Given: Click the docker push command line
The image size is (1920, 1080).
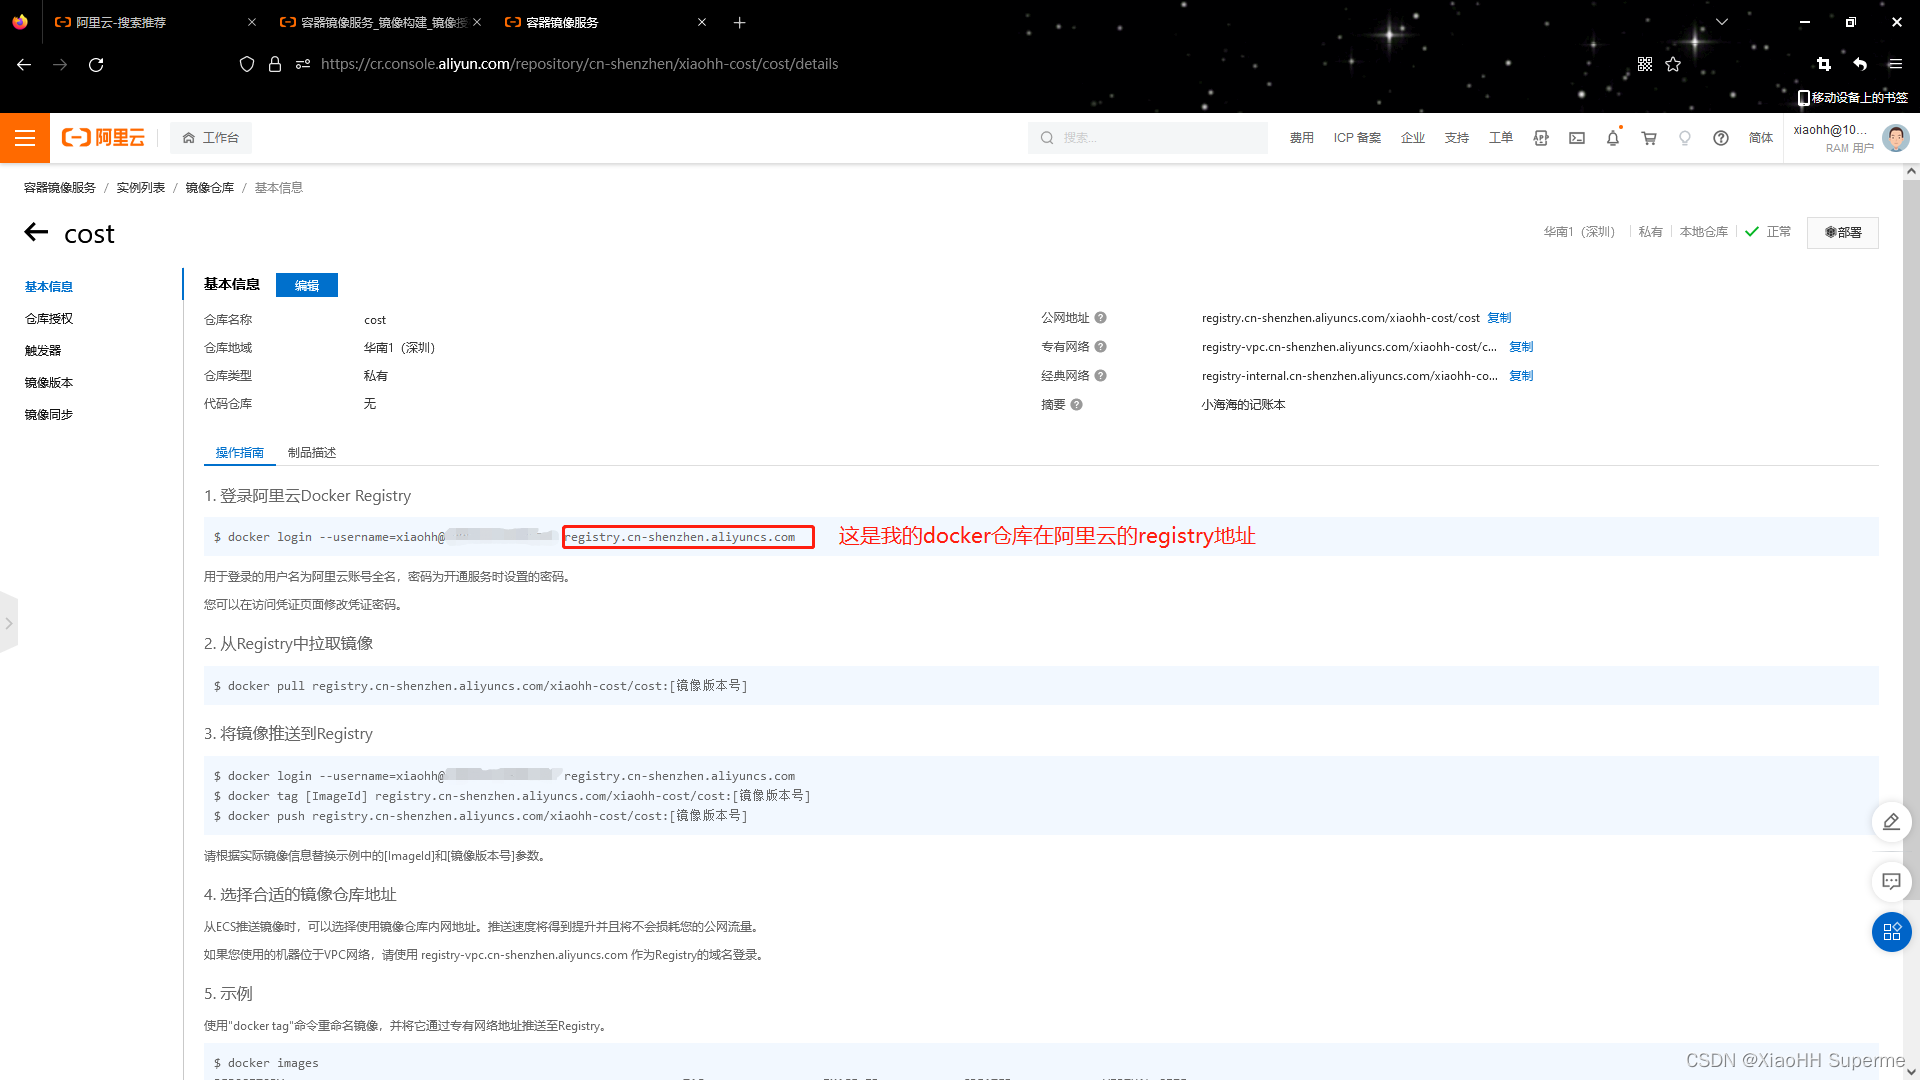Looking at the screenshot, I should [481, 816].
